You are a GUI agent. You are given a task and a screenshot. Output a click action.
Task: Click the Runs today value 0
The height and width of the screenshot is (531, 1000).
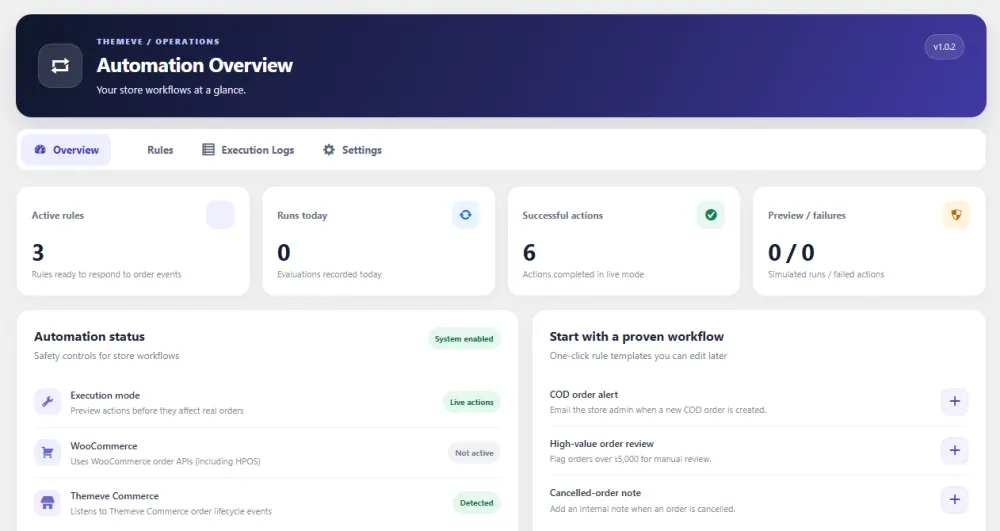(284, 253)
